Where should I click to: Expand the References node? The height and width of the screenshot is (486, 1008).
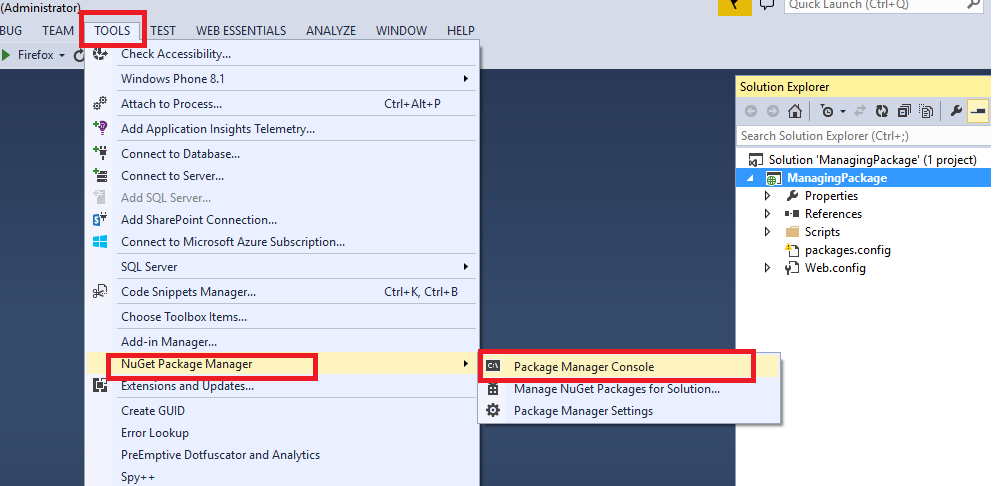[x=767, y=213]
